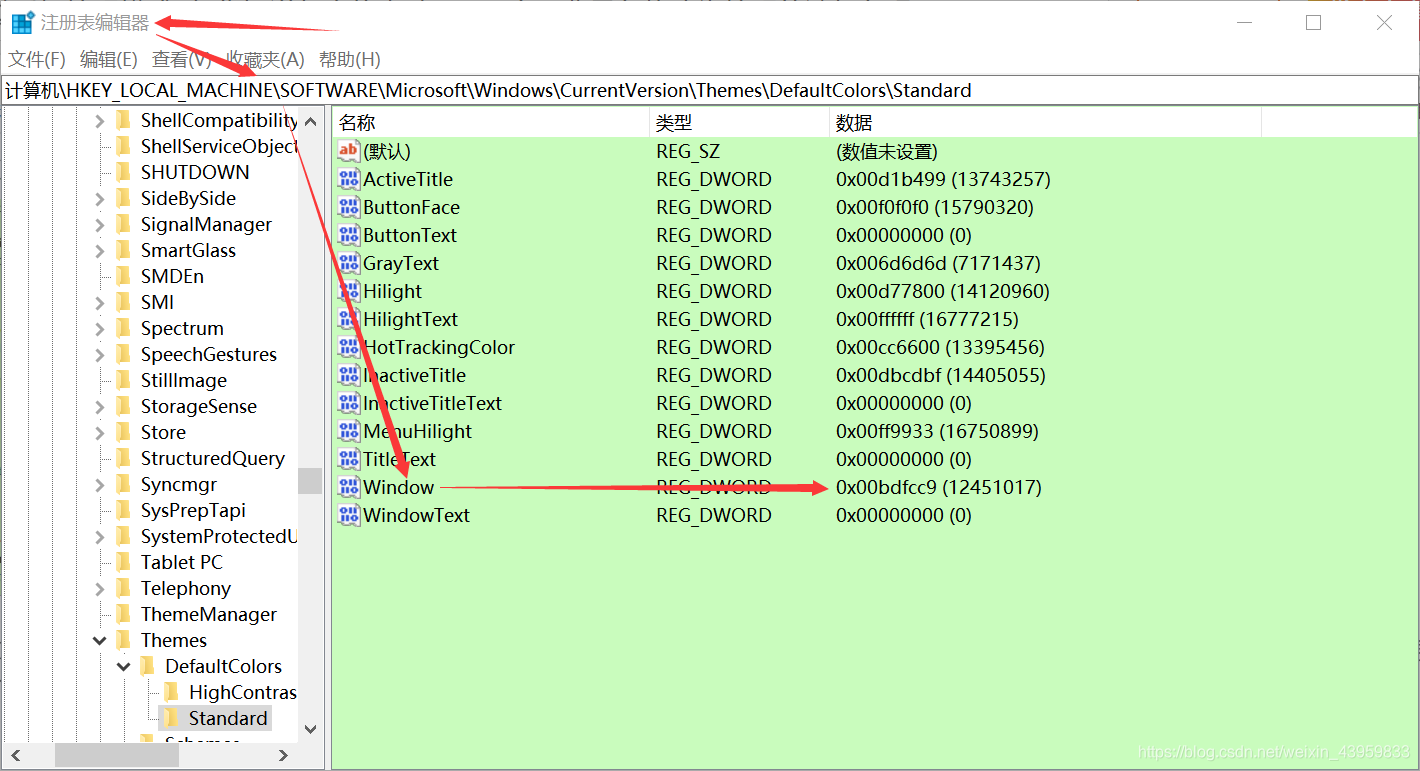
Task: Click the registry path address bar
Action: [710, 90]
